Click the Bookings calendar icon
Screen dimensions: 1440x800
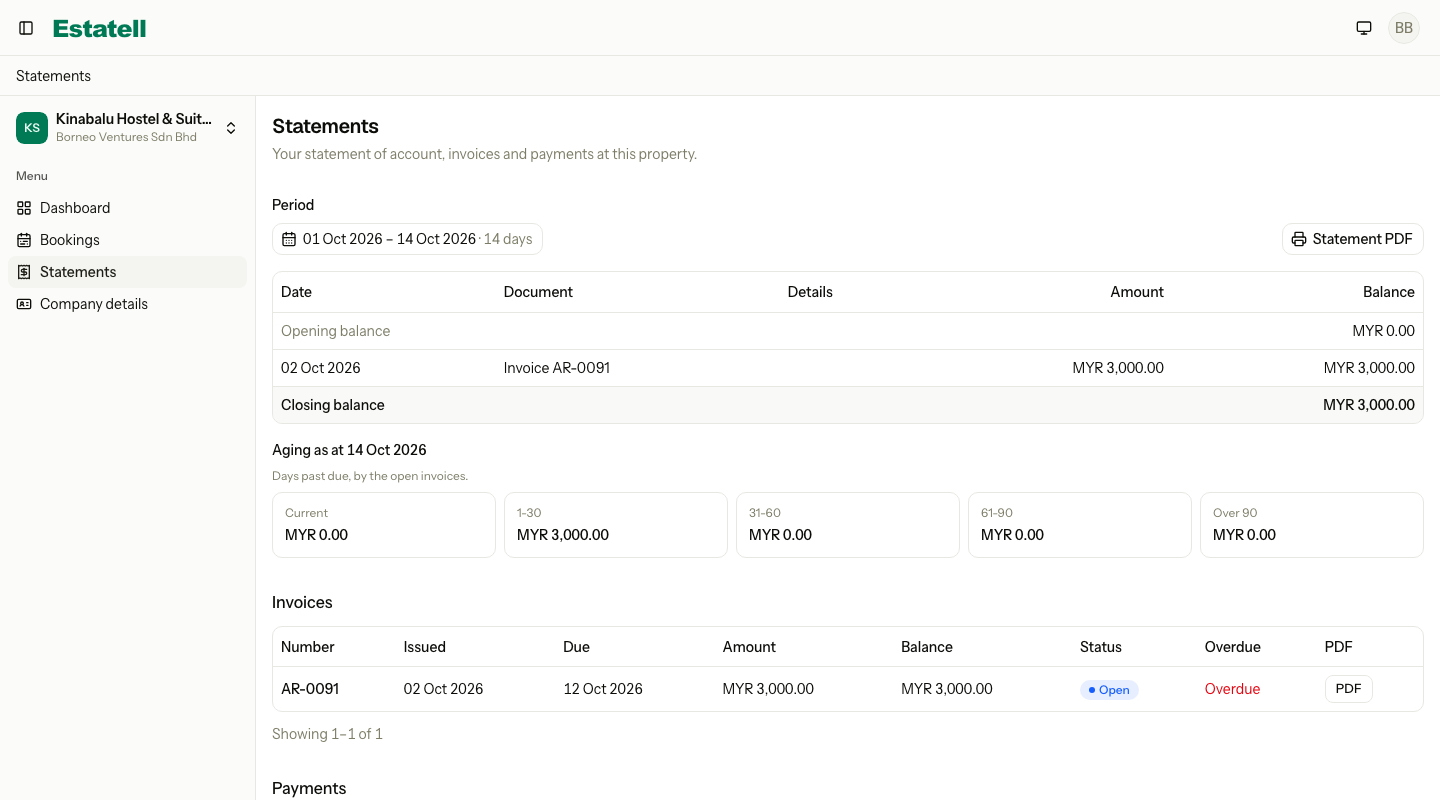pos(24,240)
